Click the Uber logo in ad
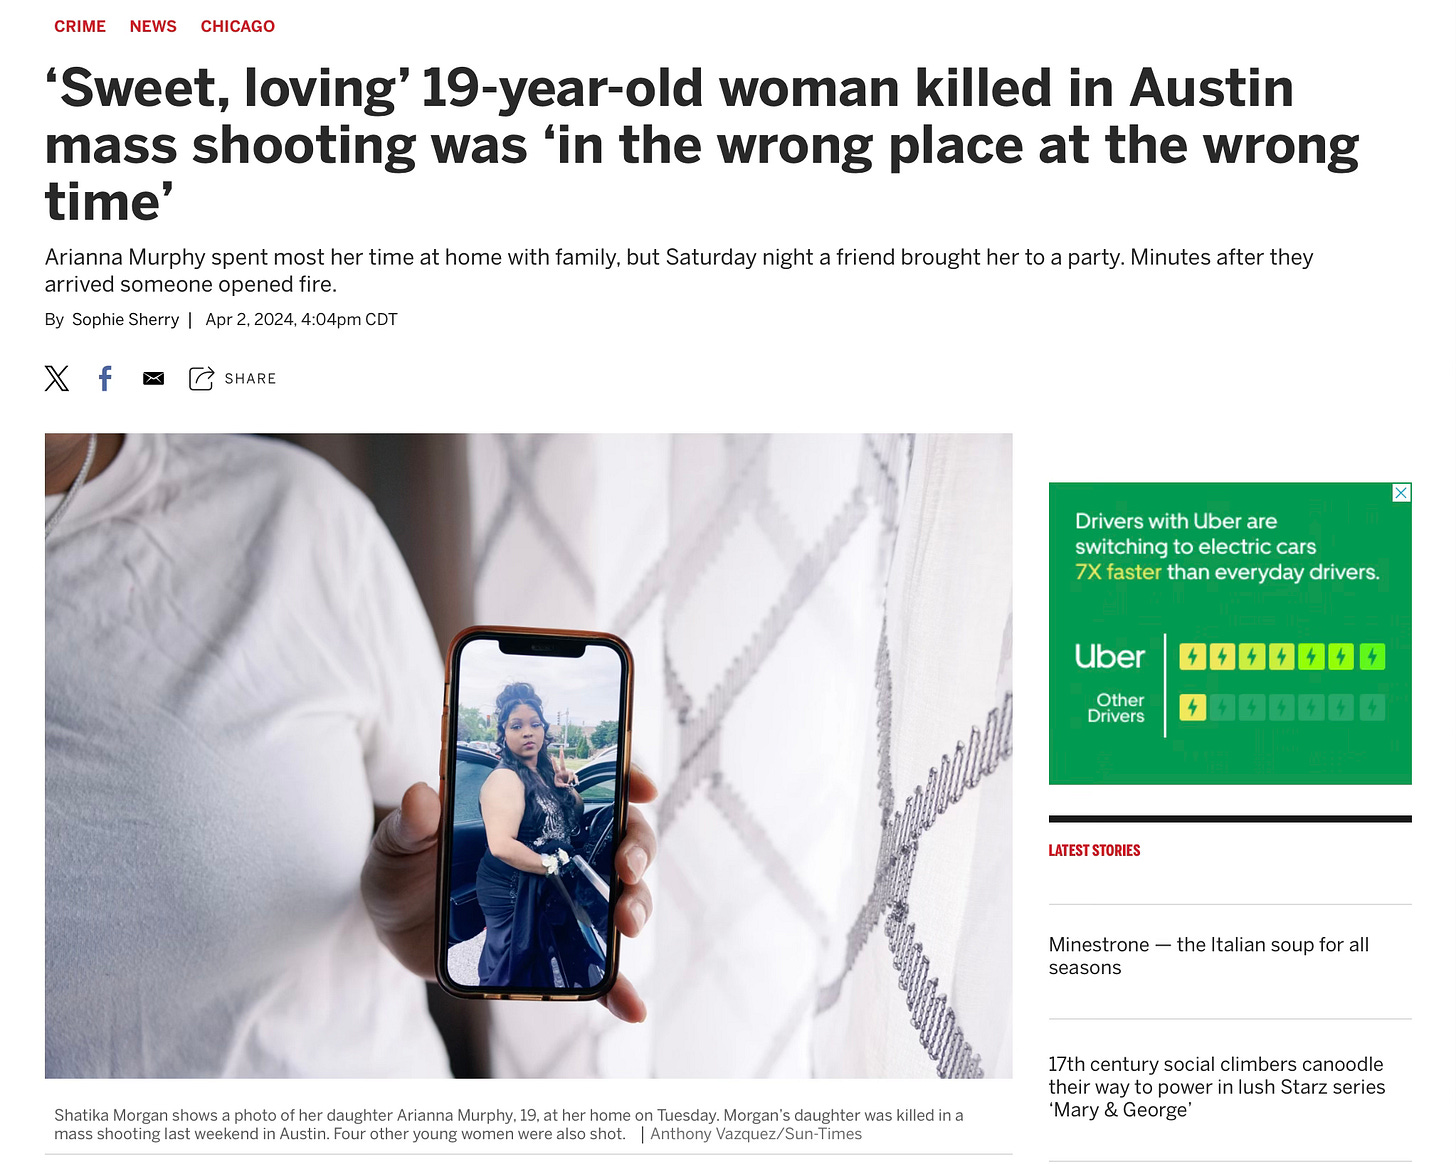 pos(1110,657)
